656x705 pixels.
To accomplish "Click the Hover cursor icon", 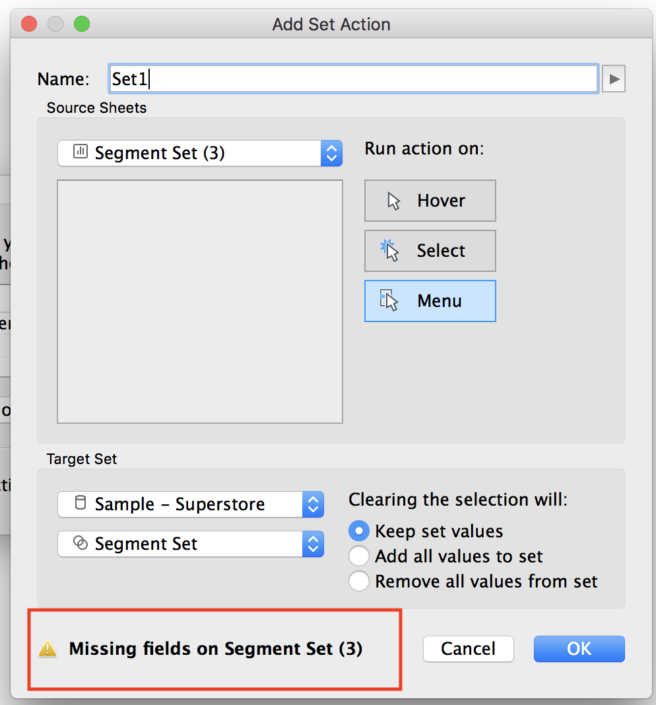I will 391,201.
